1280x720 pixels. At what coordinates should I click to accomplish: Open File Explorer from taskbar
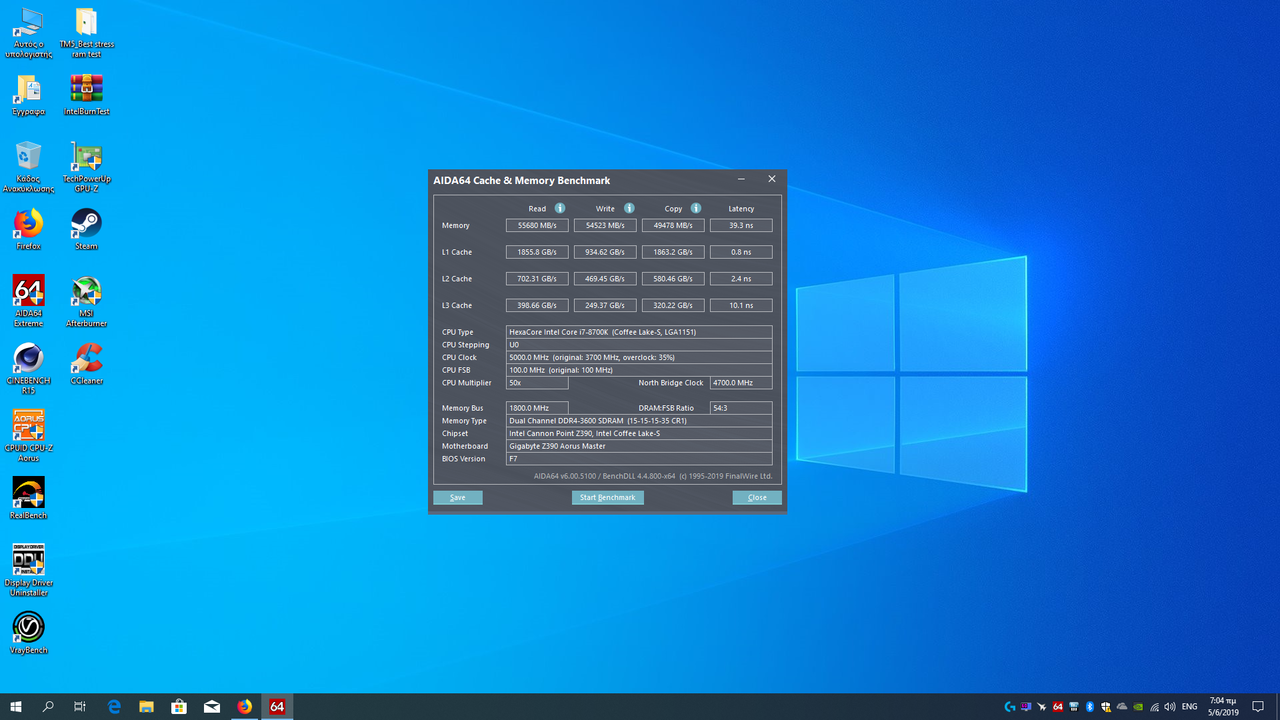146,707
